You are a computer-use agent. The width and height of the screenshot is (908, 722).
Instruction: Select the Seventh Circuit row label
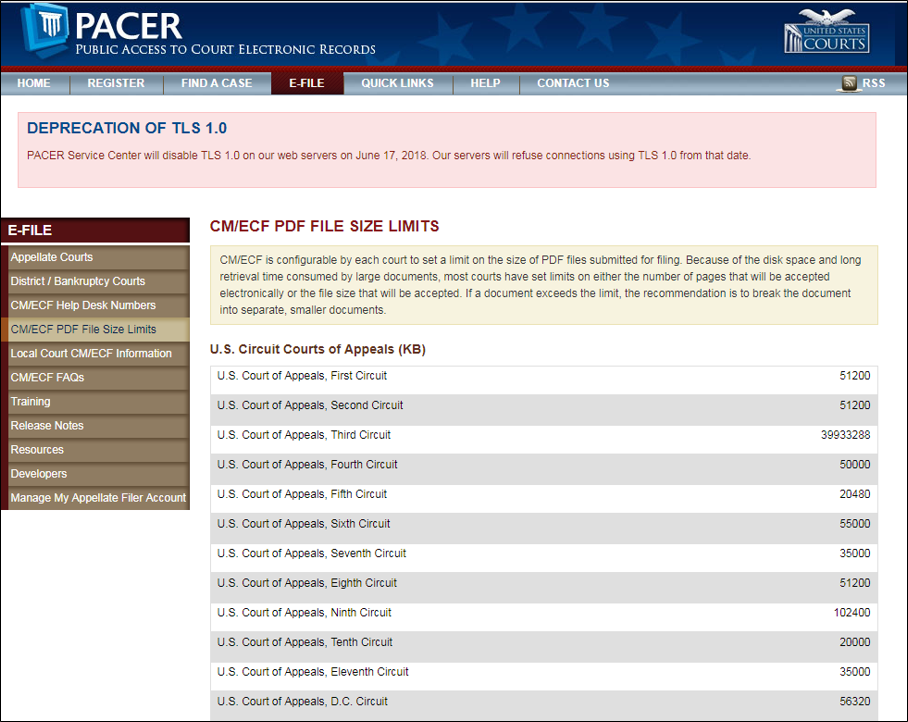tap(312, 553)
